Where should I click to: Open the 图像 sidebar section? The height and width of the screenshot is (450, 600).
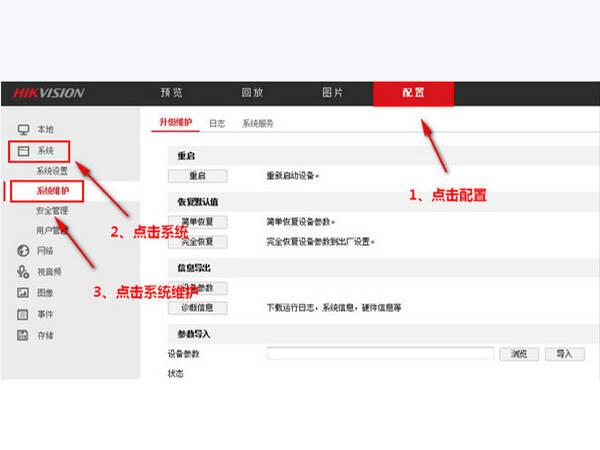[45, 293]
